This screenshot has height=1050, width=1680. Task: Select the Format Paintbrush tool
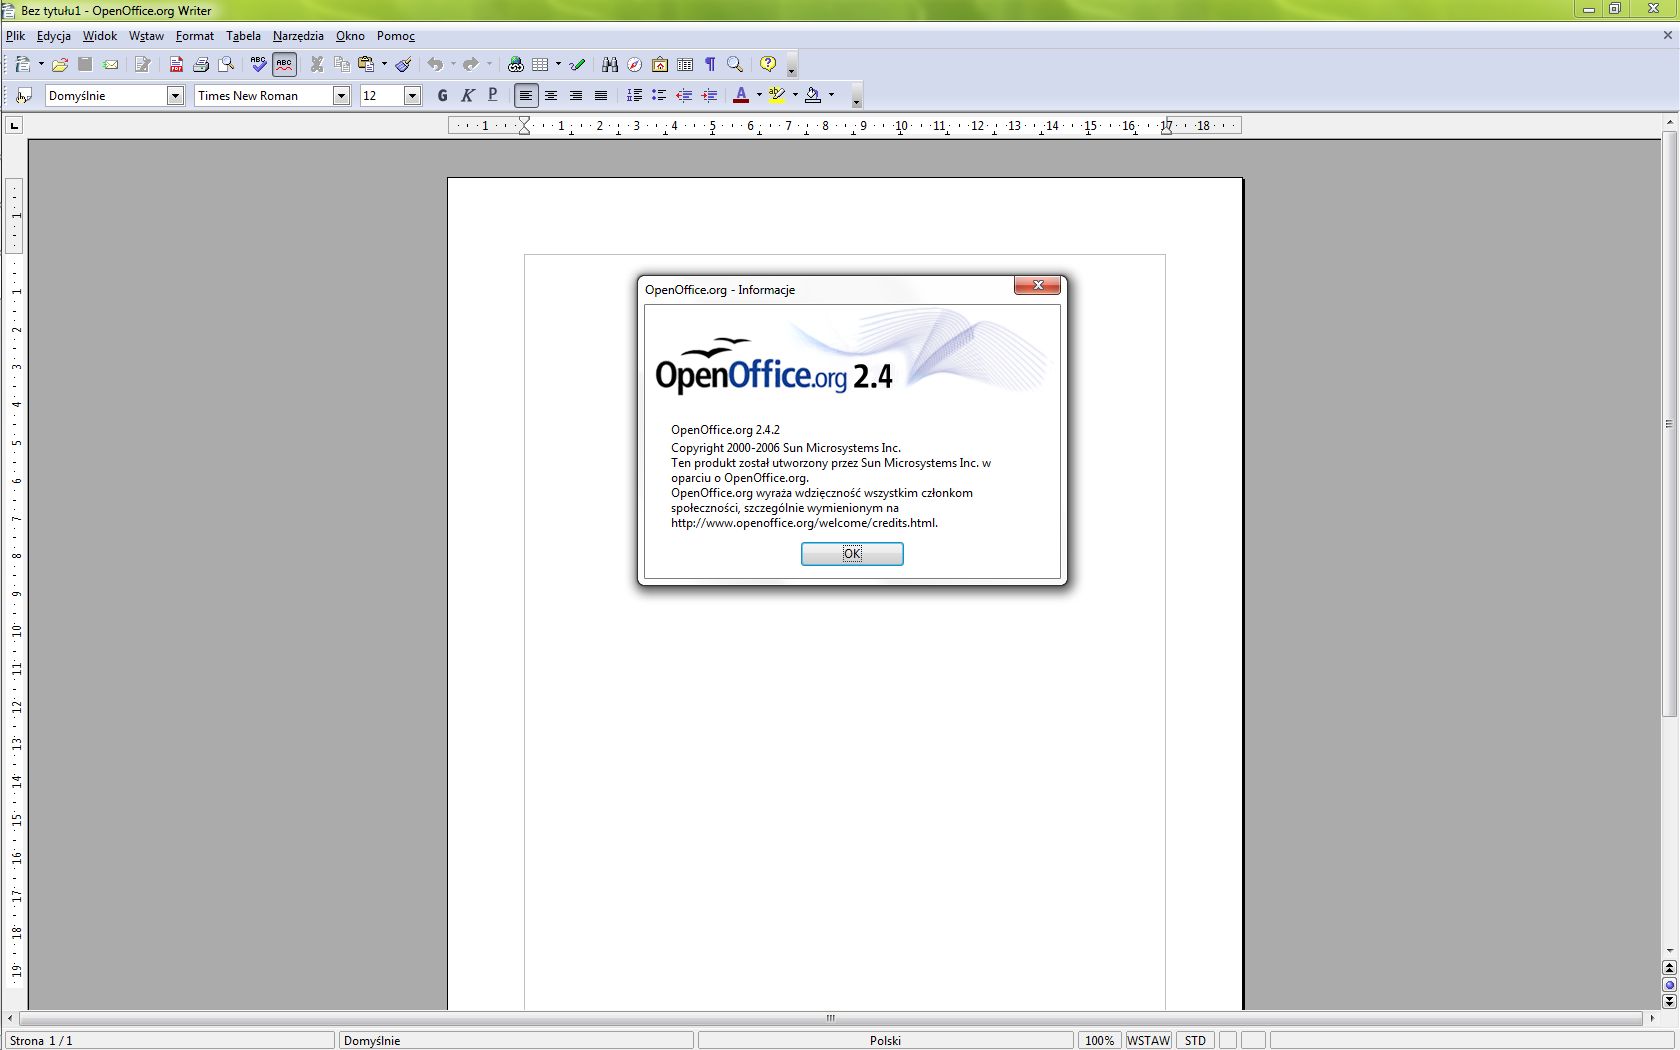pos(403,64)
